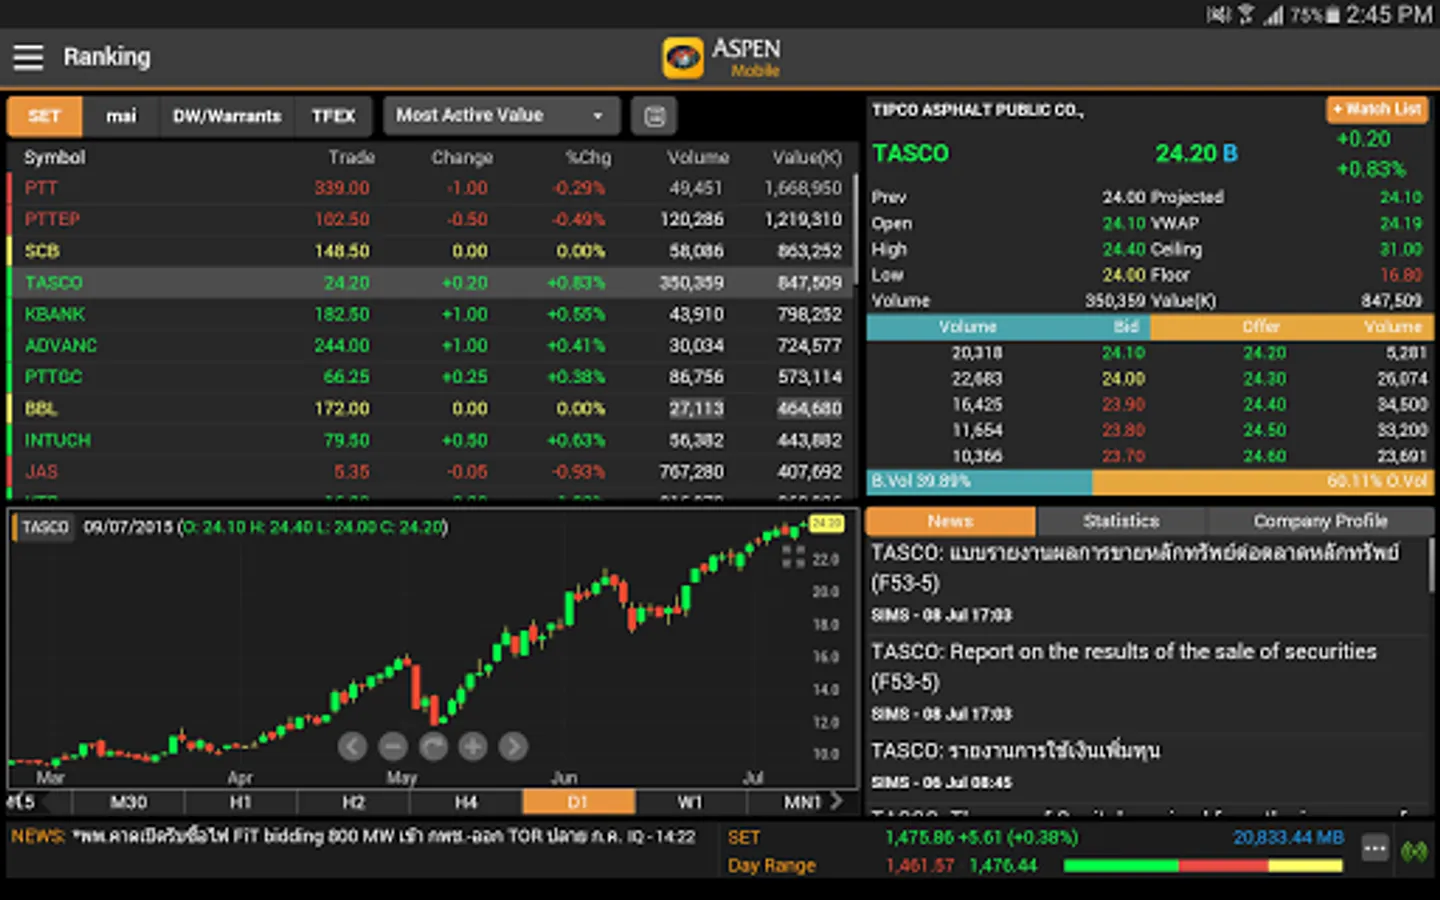Viewport: 1440px width, 900px height.
Task: Open the column layout icon beside the dropdown
Action: (x=655, y=116)
